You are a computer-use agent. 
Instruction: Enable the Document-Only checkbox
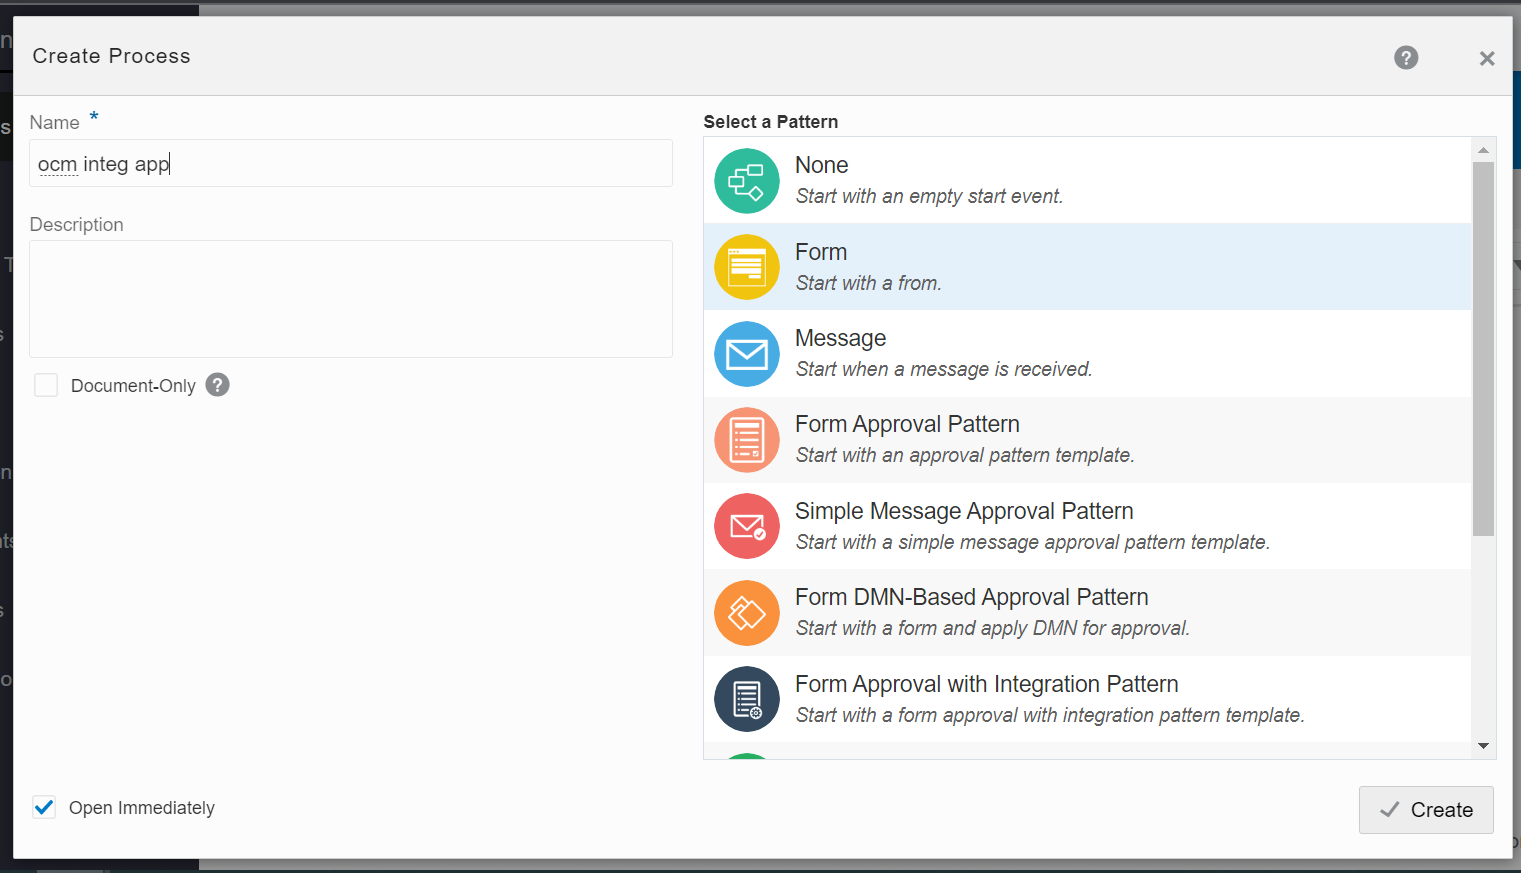46,385
